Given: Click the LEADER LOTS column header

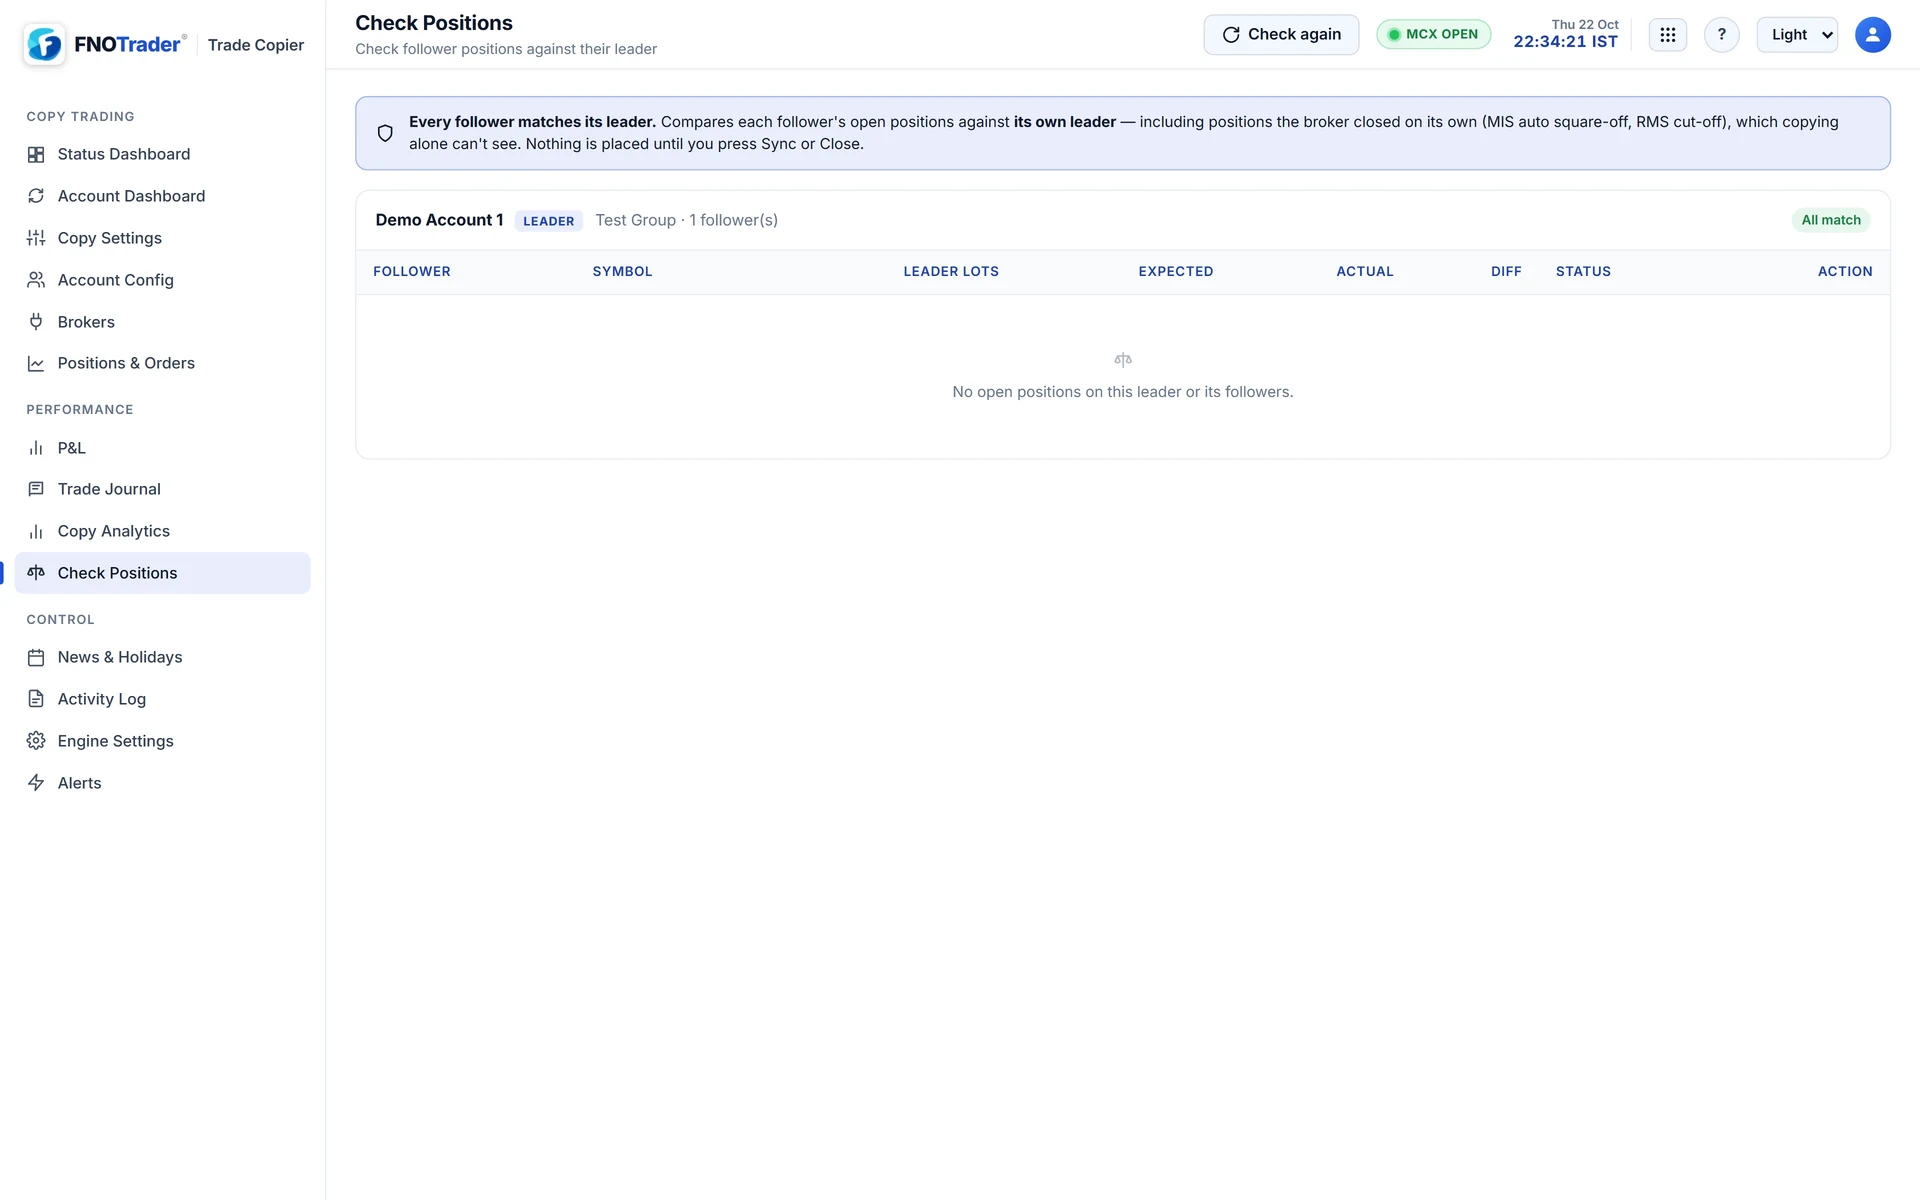Looking at the screenshot, I should 951,272.
